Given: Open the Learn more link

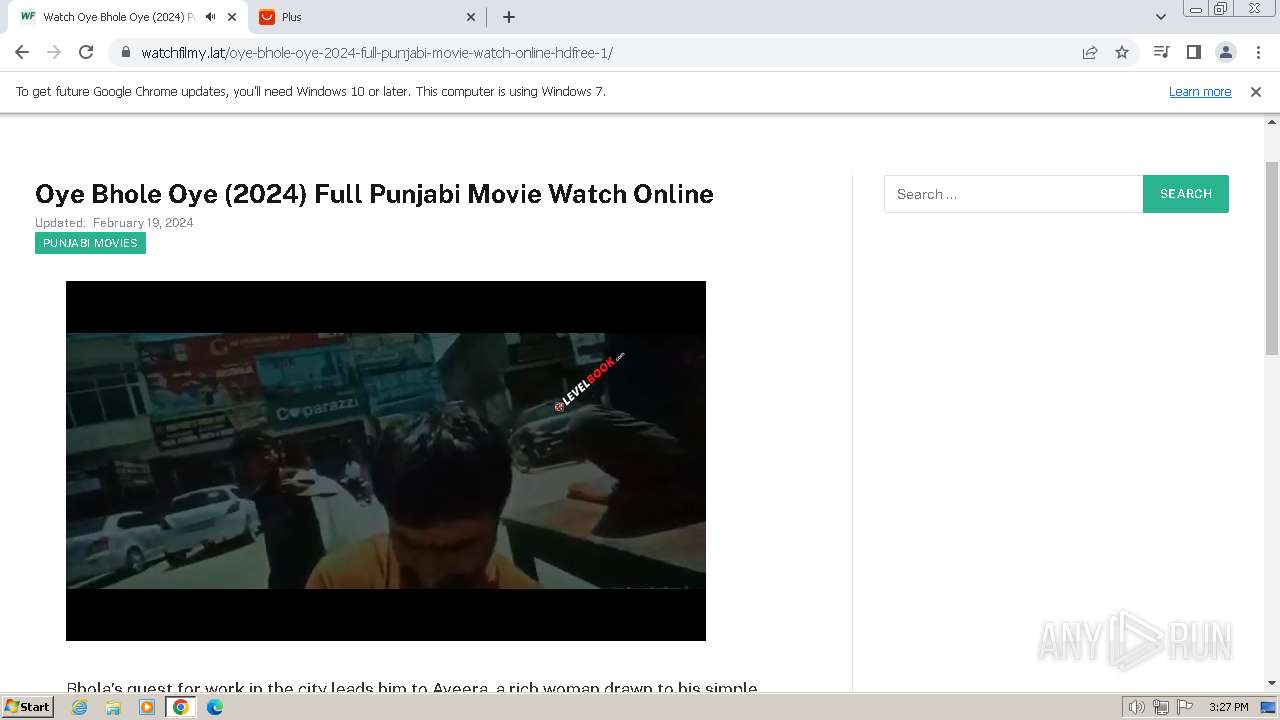Looking at the screenshot, I should pos(1200,91).
